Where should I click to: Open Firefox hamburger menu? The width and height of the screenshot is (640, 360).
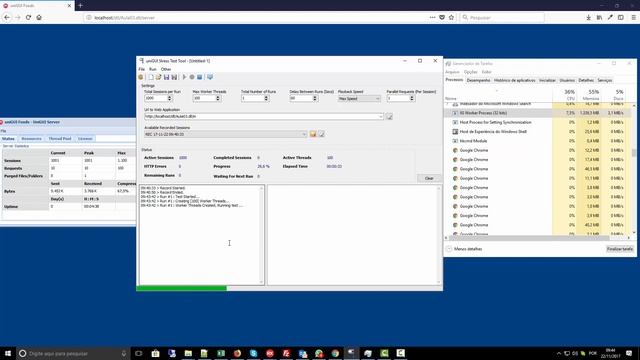[633, 18]
